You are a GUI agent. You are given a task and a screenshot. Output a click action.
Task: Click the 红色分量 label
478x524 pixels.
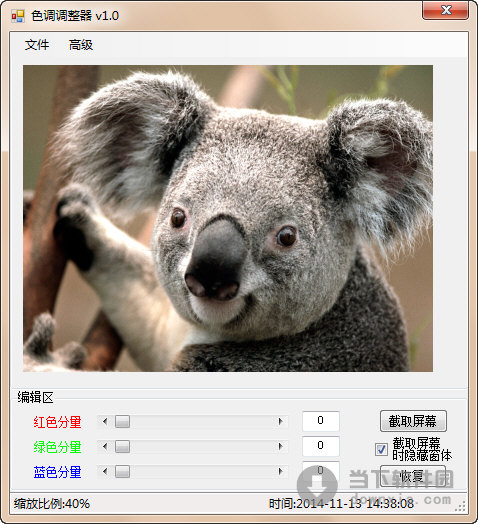(x=57, y=422)
